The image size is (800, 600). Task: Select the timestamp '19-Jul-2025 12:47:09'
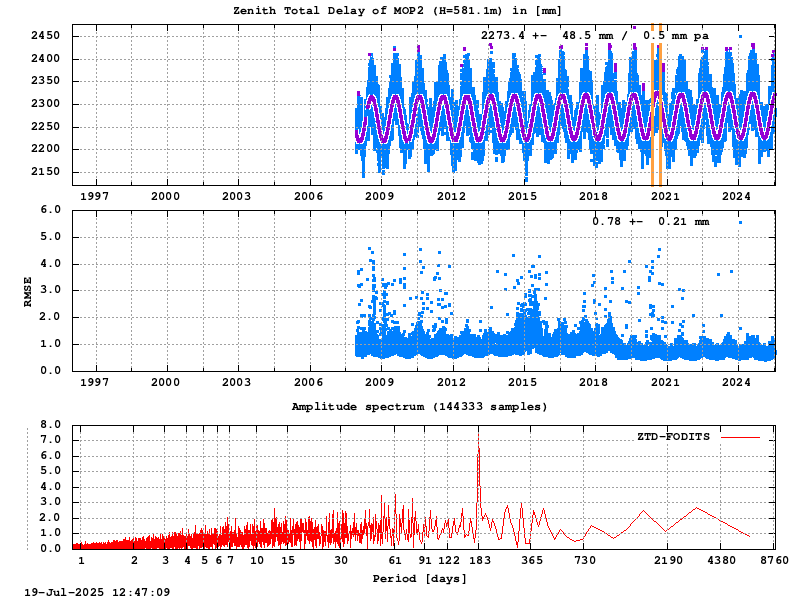tap(97, 592)
